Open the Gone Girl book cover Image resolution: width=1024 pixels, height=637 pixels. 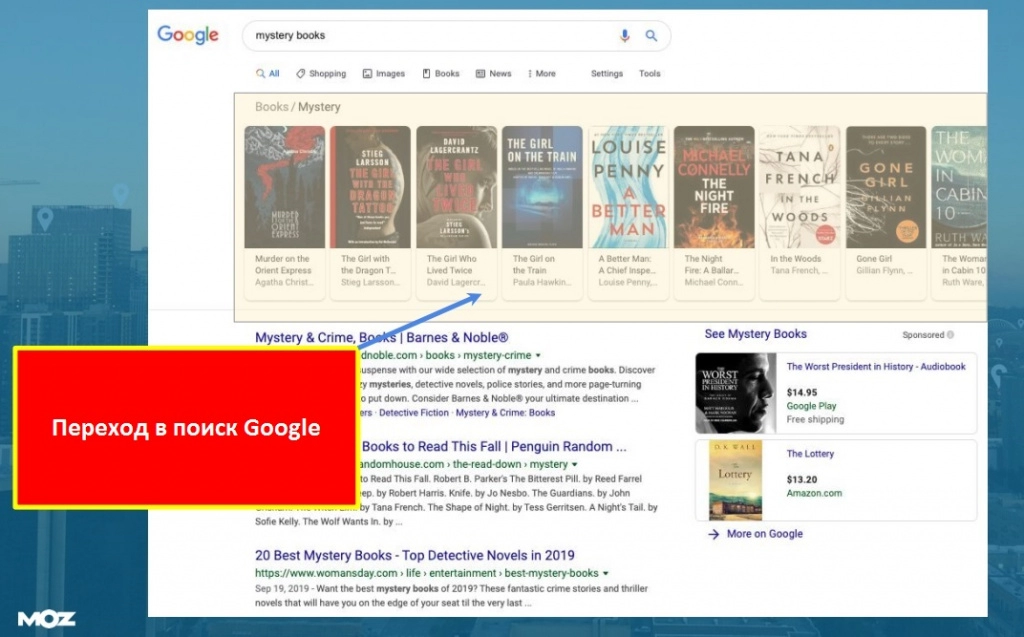(x=886, y=187)
